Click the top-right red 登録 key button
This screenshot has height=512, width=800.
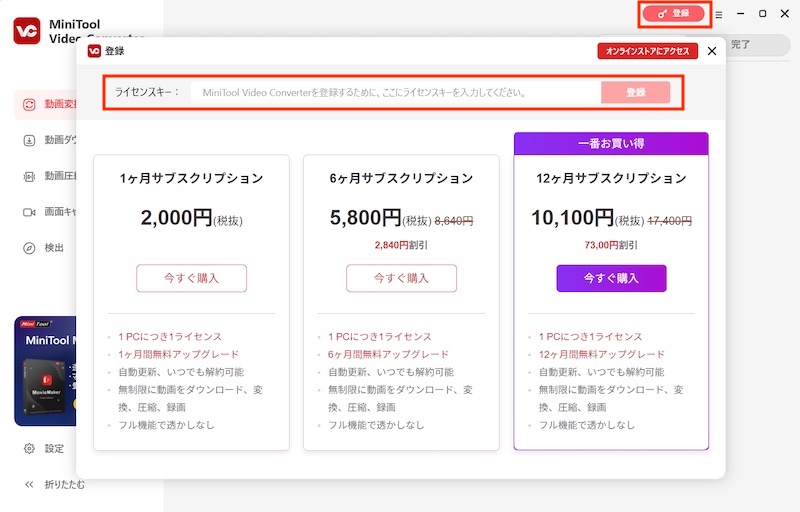(674, 14)
